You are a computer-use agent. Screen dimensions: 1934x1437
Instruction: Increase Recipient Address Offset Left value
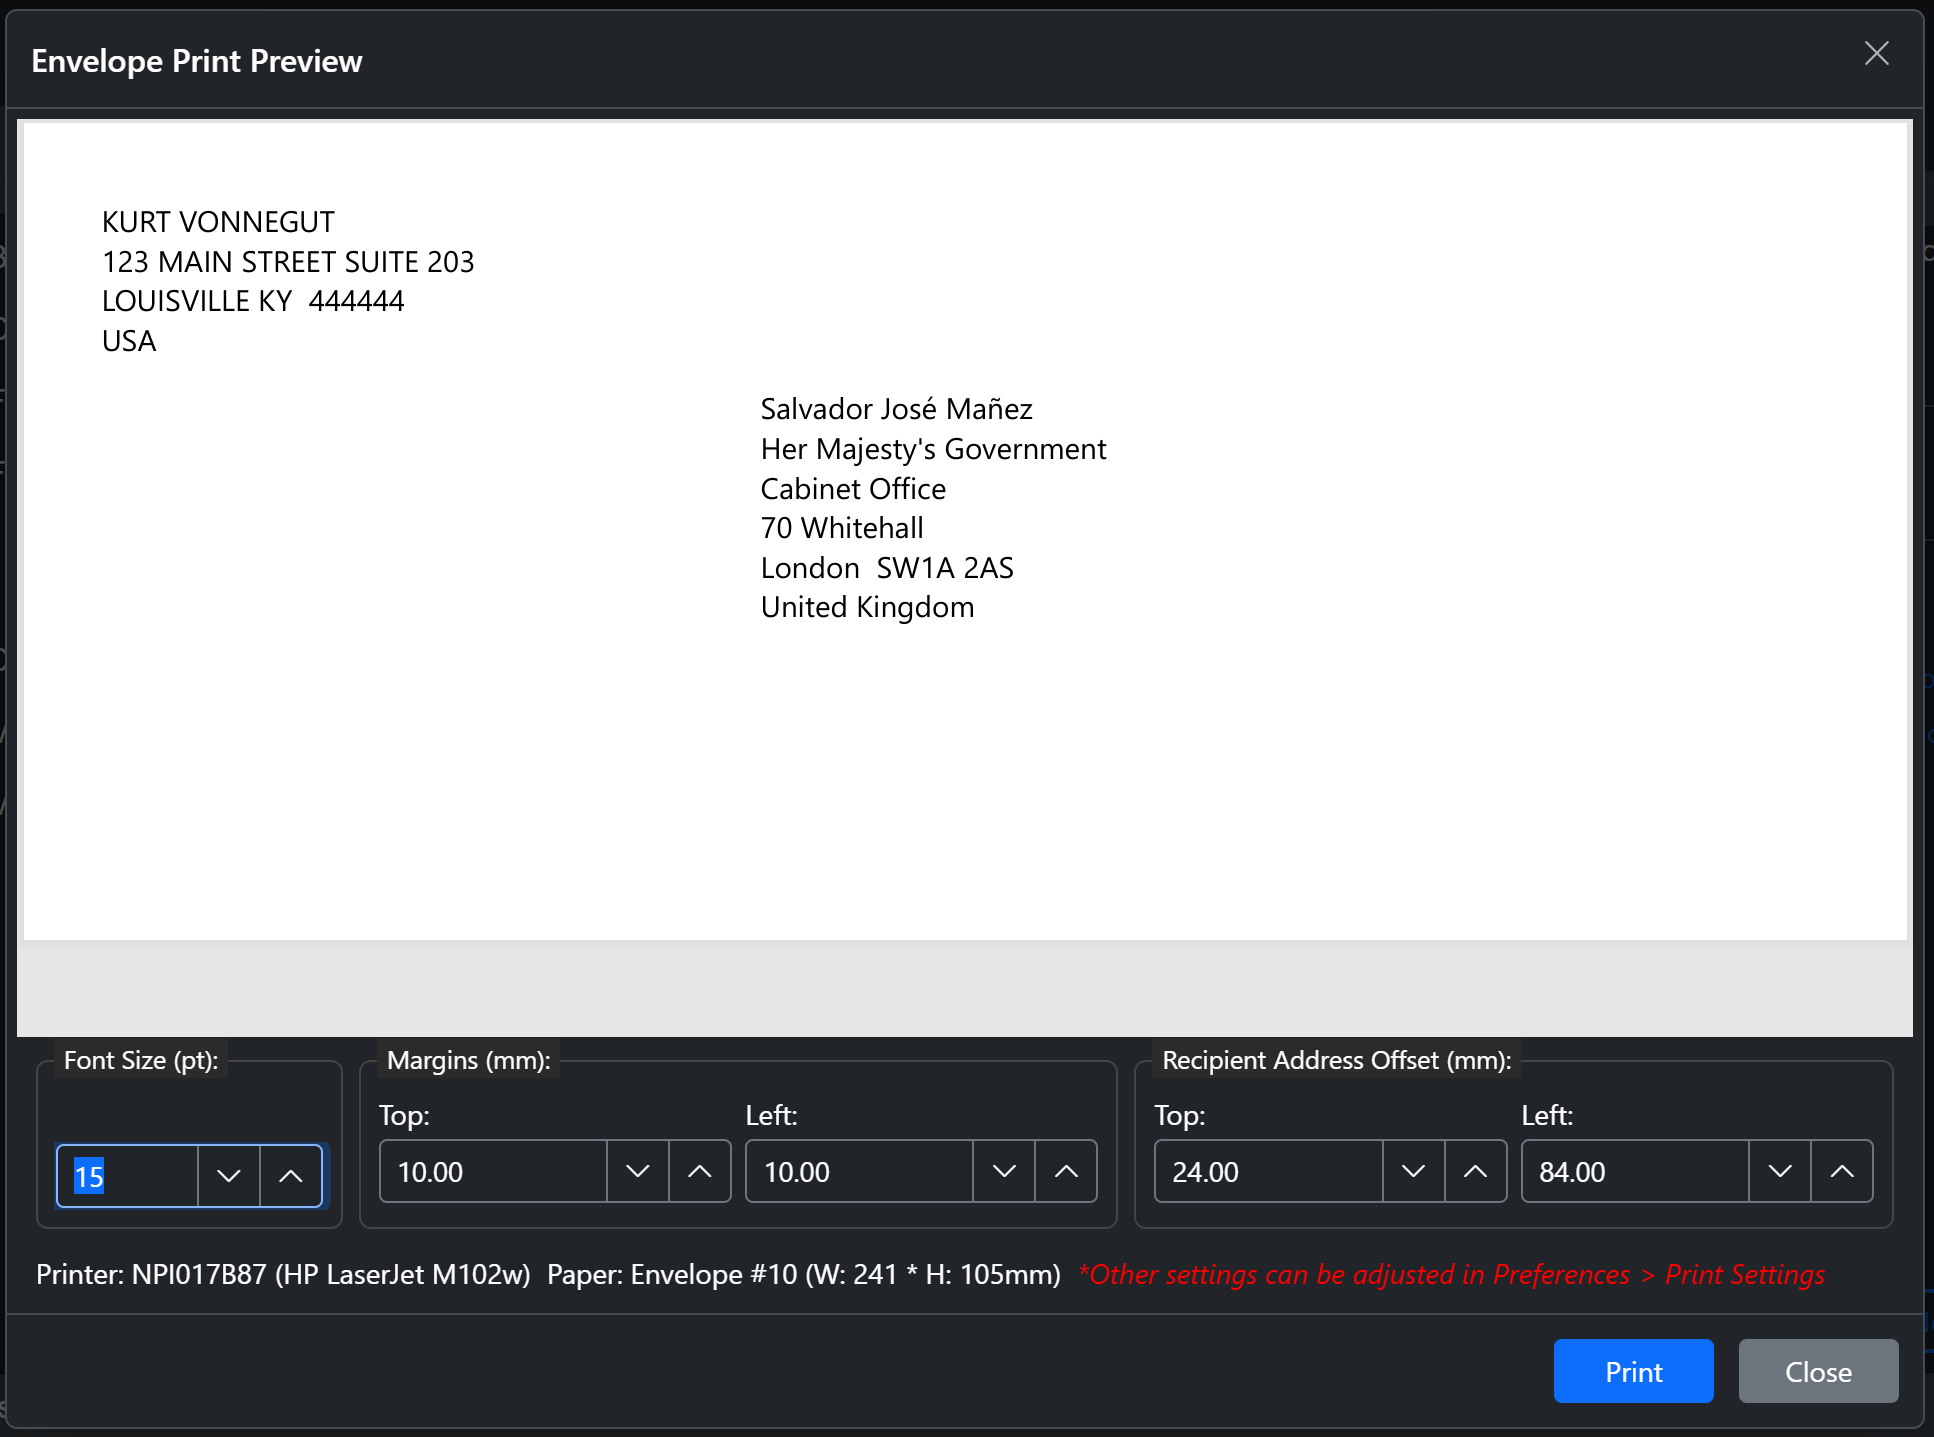tap(1842, 1171)
